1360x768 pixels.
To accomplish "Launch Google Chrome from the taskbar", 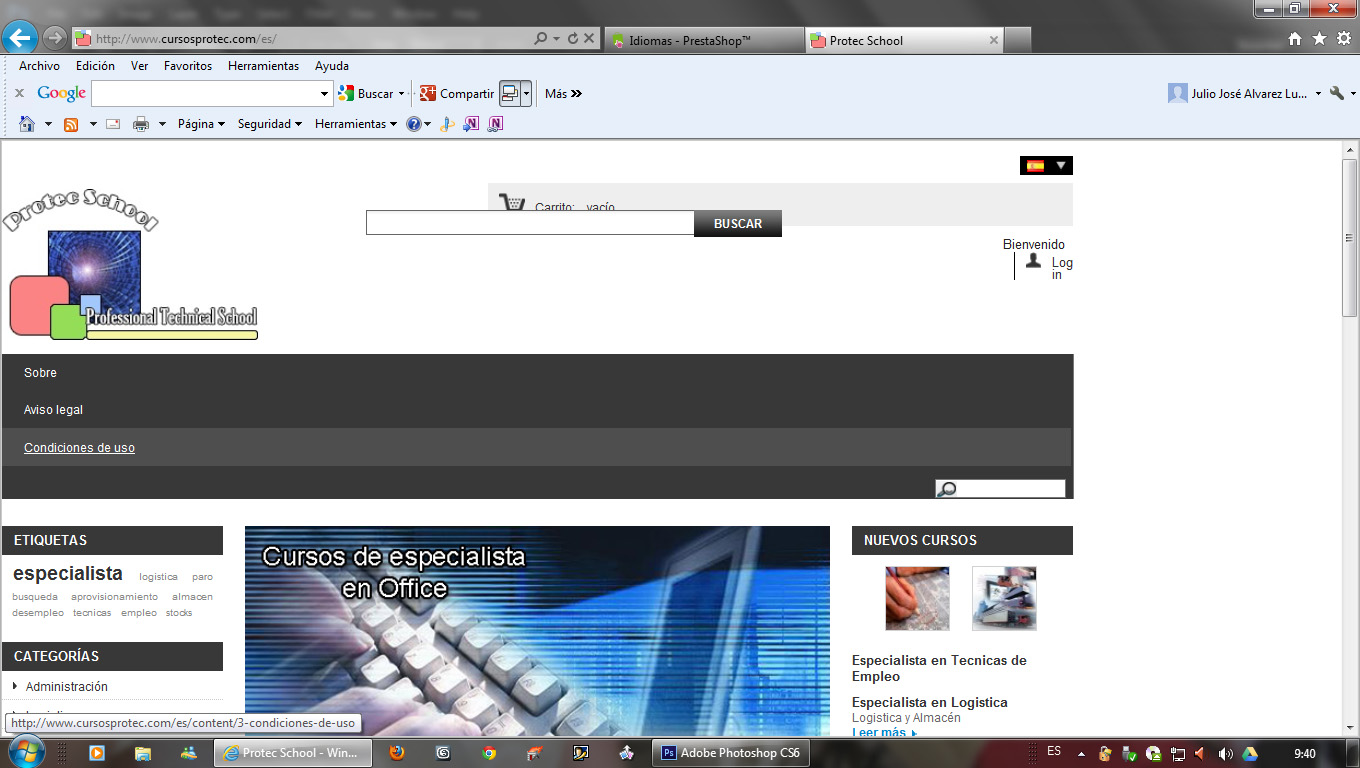I will 489,753.
